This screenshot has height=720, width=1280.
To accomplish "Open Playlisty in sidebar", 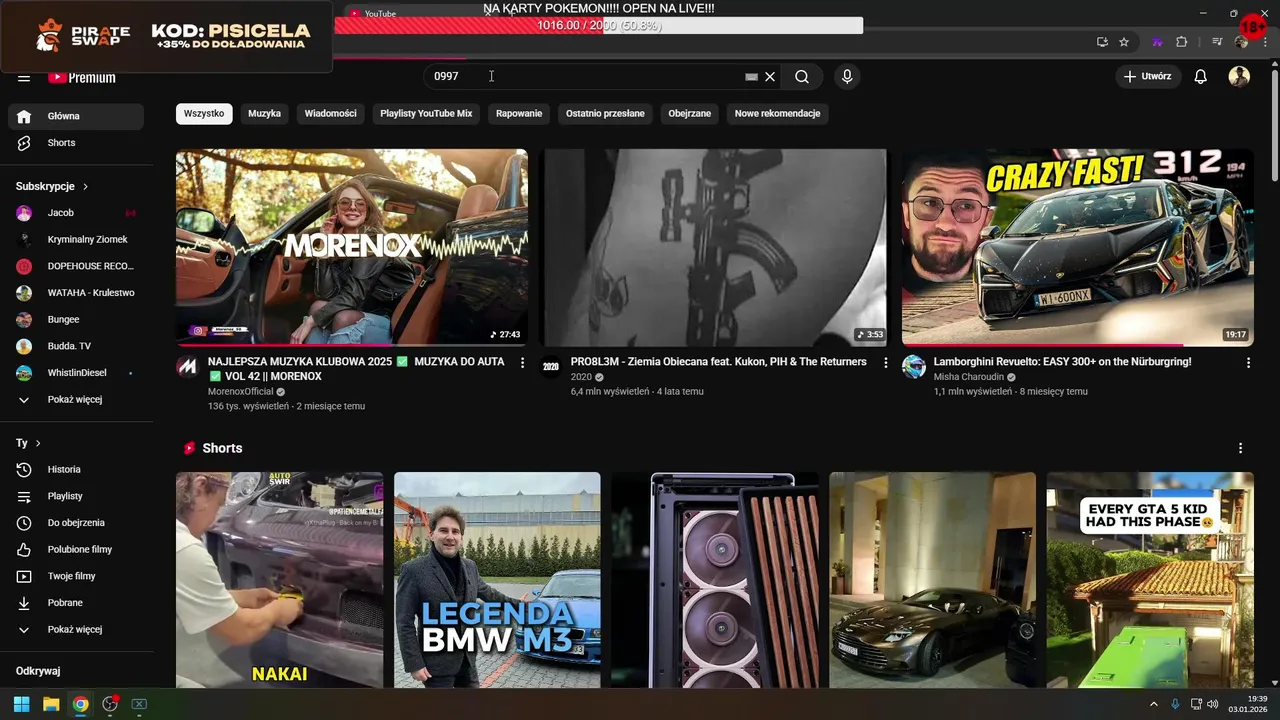I will (x=76, y=496).
